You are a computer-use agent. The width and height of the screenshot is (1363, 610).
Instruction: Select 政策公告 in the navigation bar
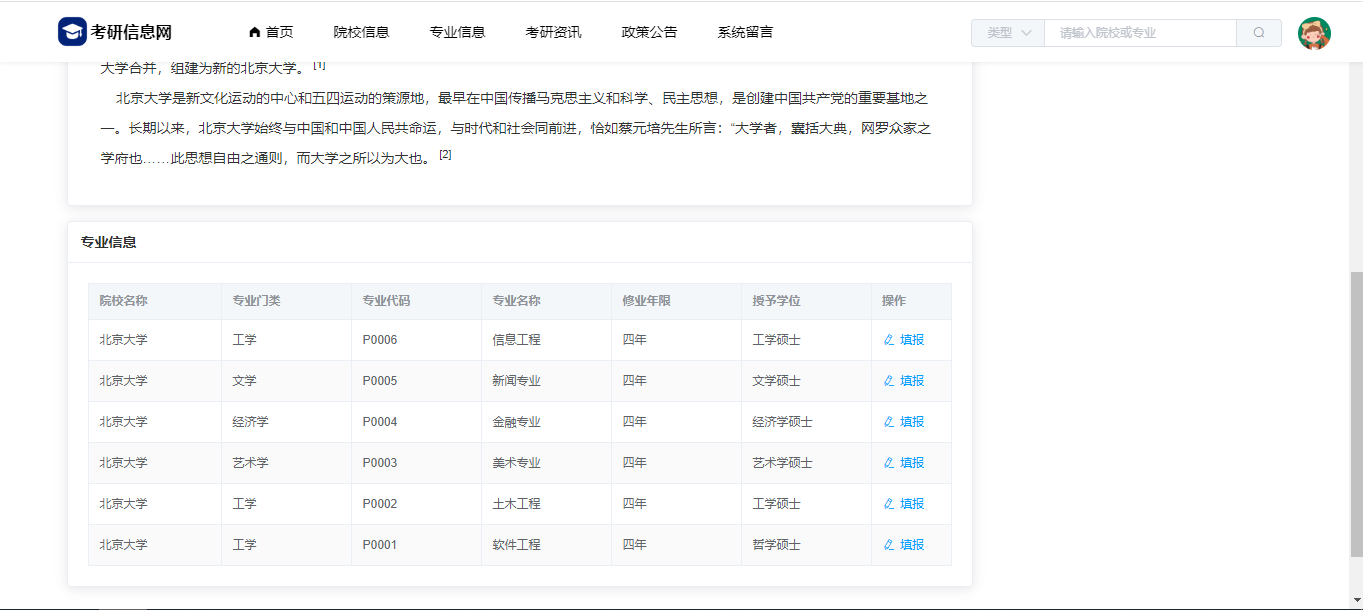click(649, 32)
